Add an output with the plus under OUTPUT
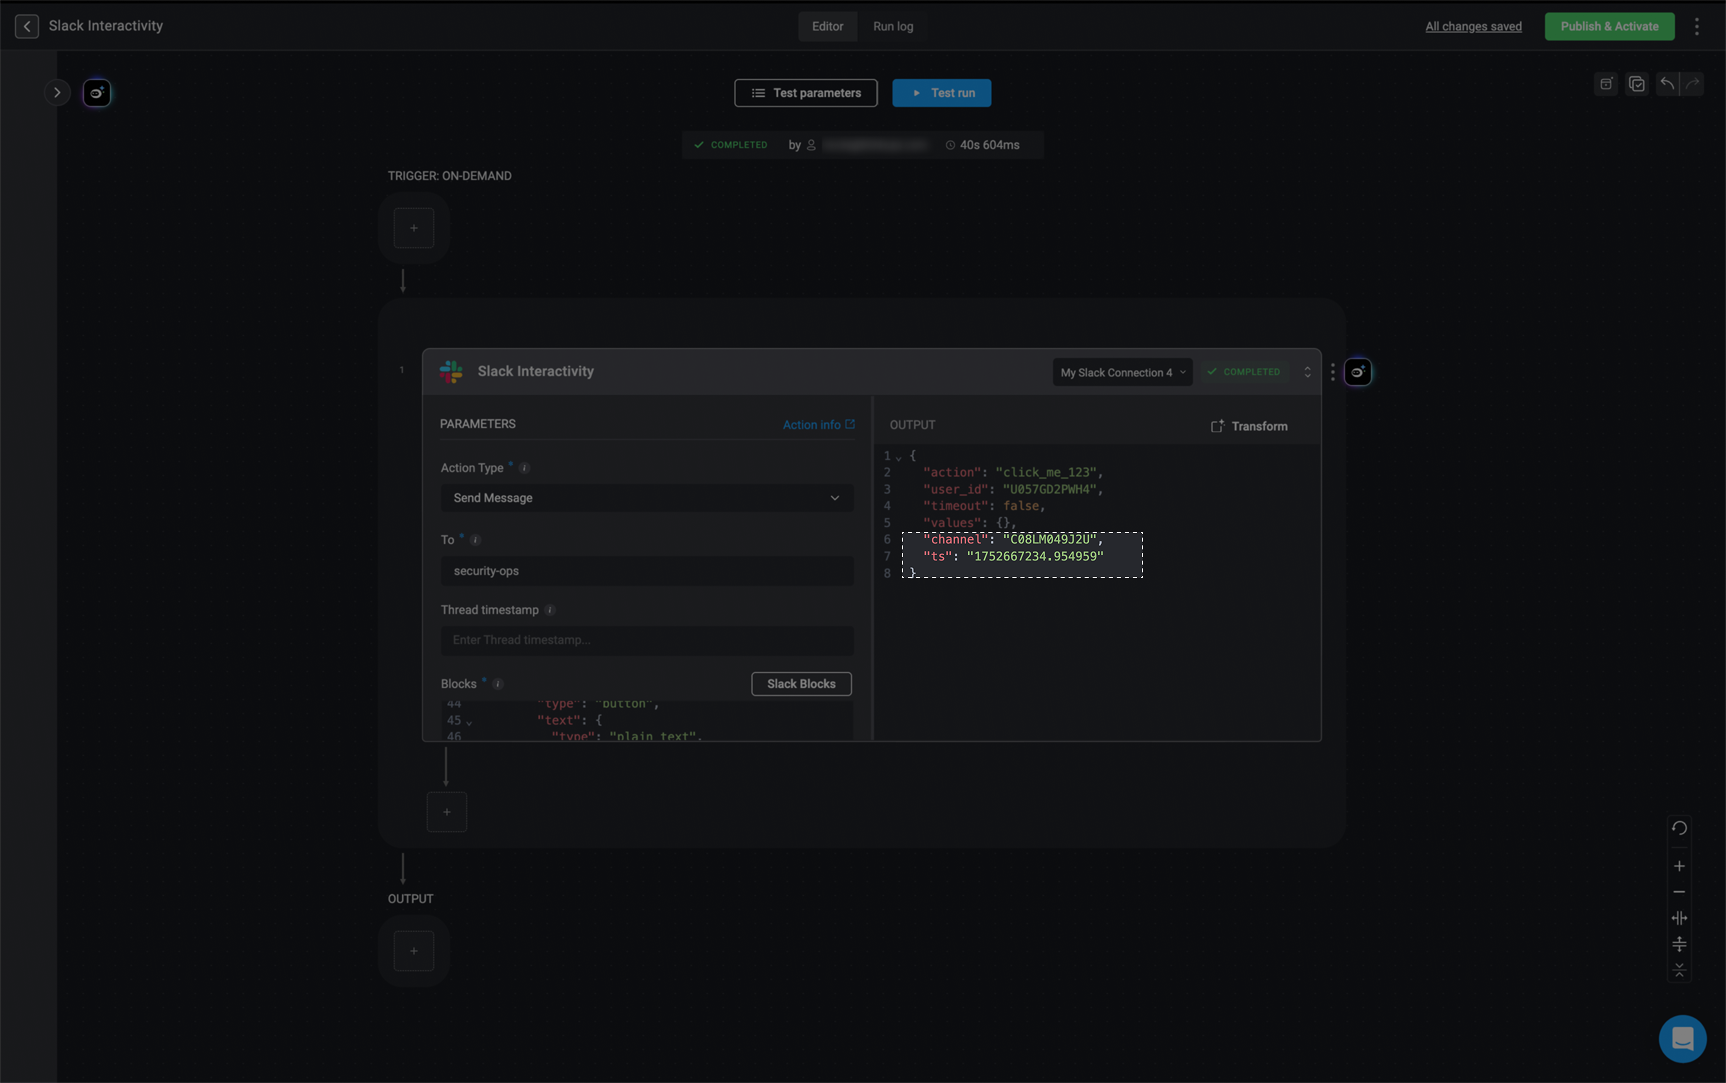Screen dimensions: 1726x1083 414,951
